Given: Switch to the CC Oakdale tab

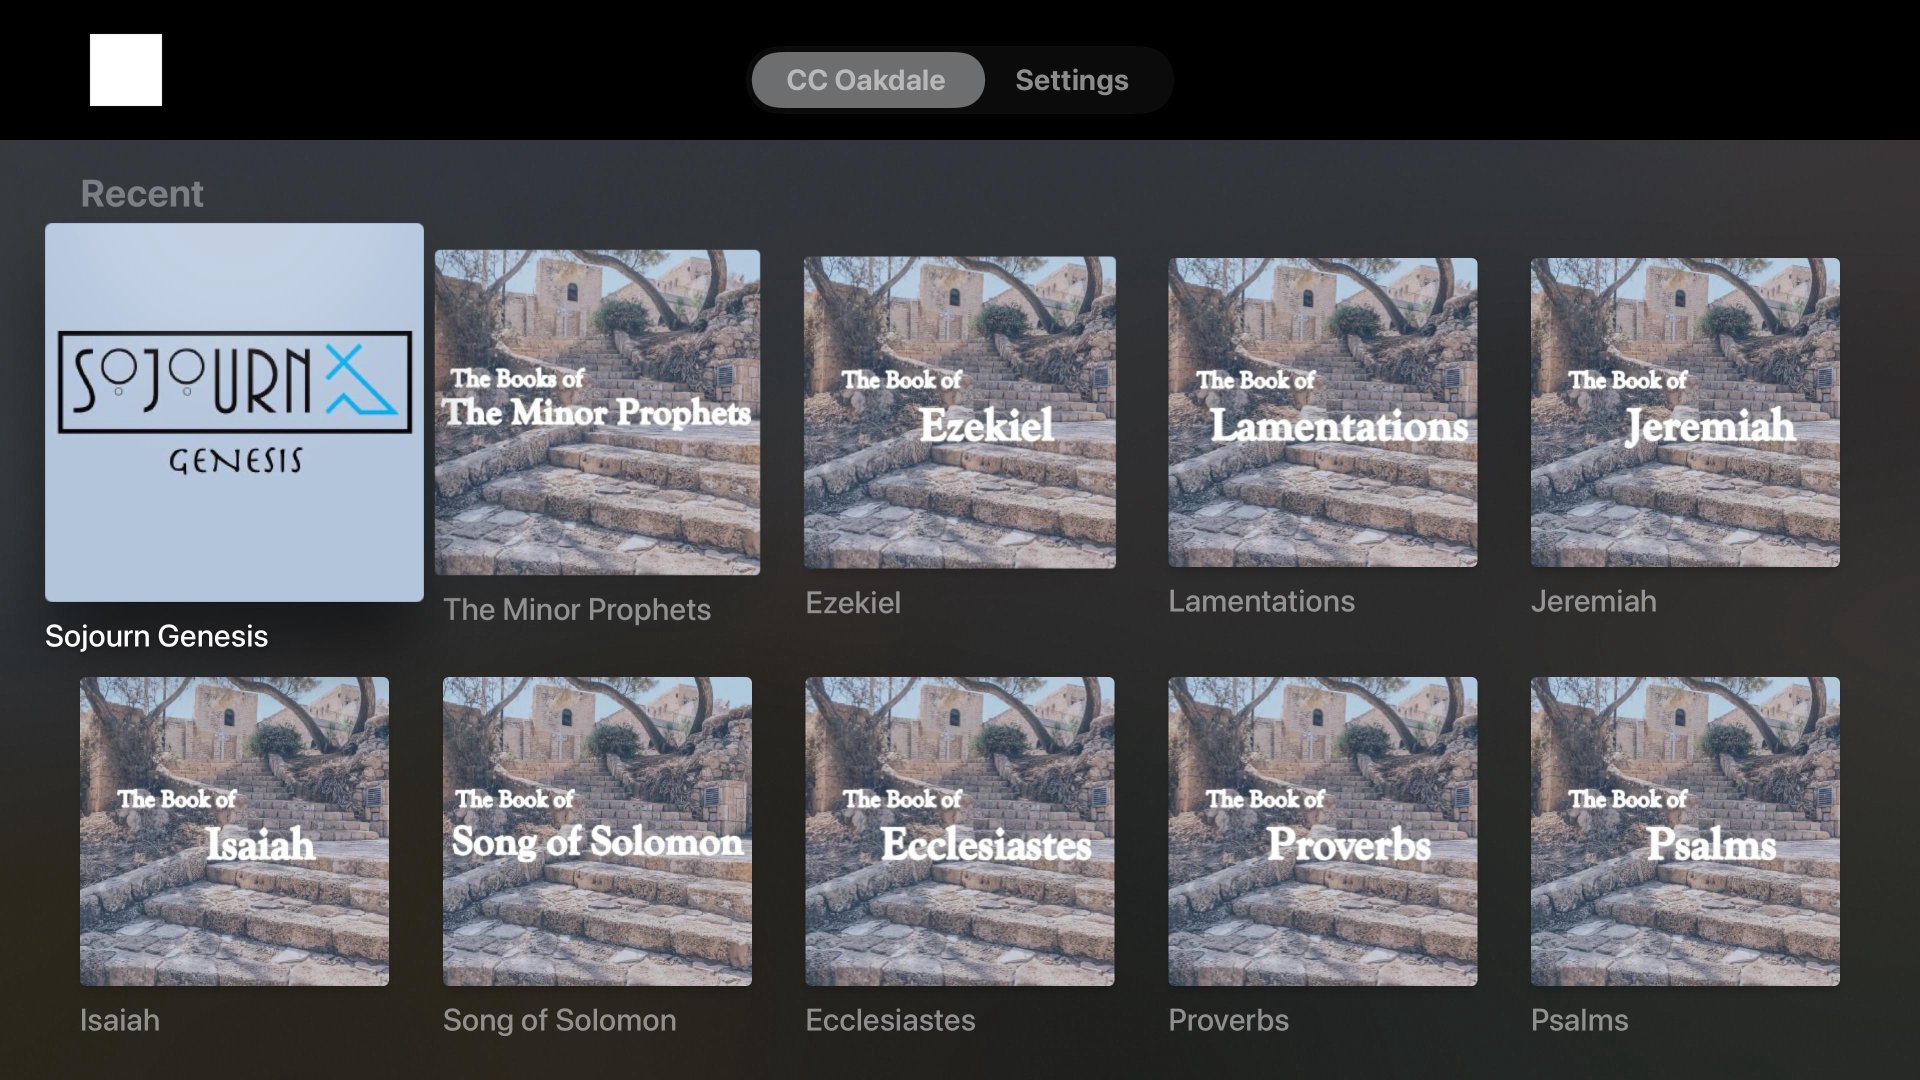Looking at the screenshot, I should point(866,80).
